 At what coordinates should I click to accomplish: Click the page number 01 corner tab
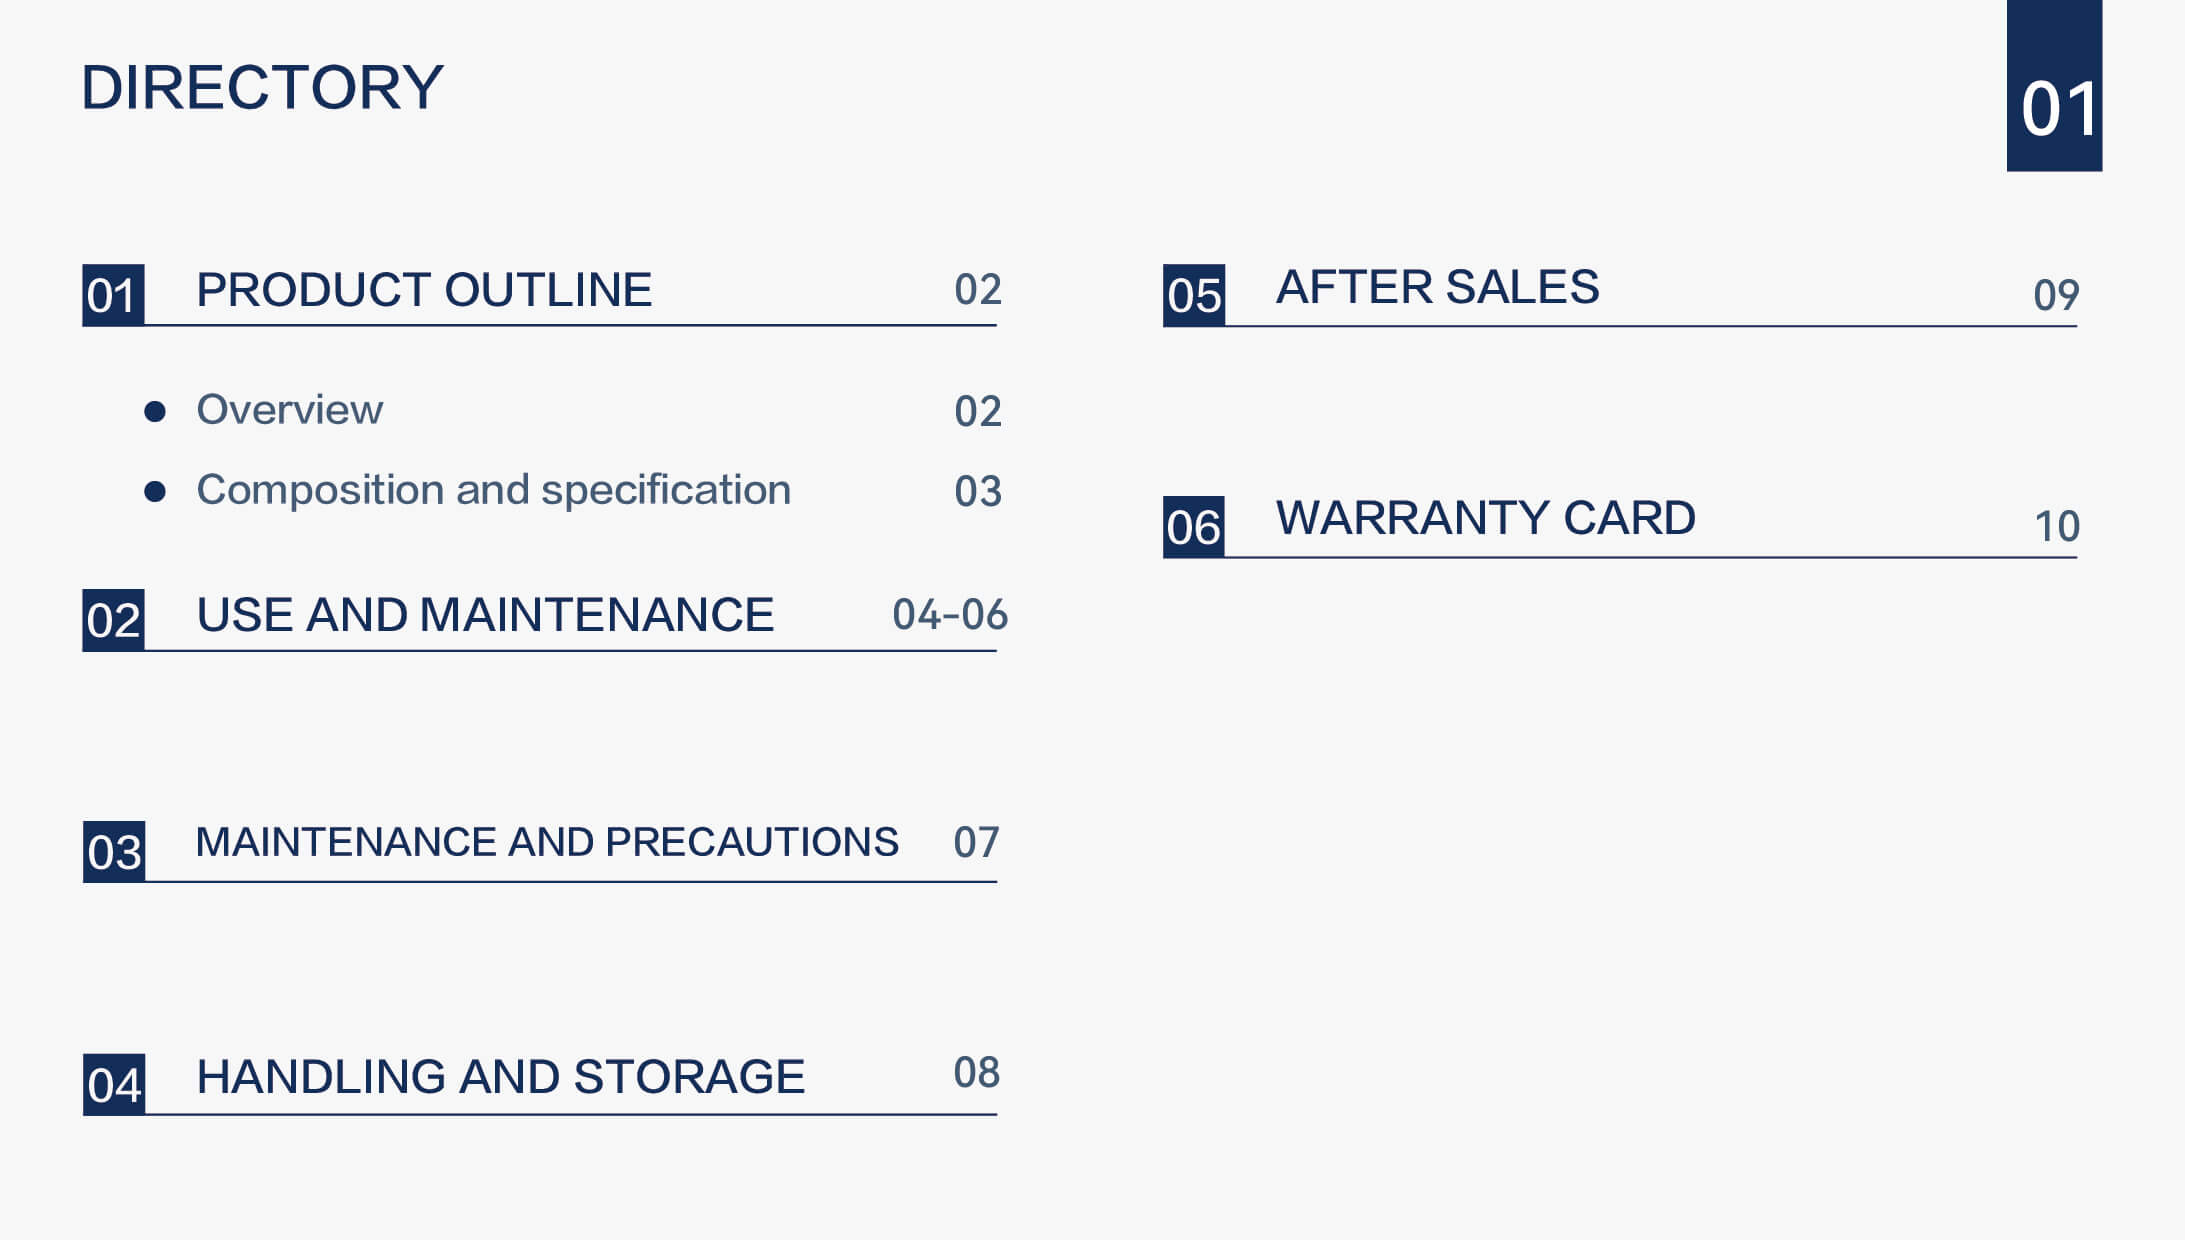point(2054,86)
